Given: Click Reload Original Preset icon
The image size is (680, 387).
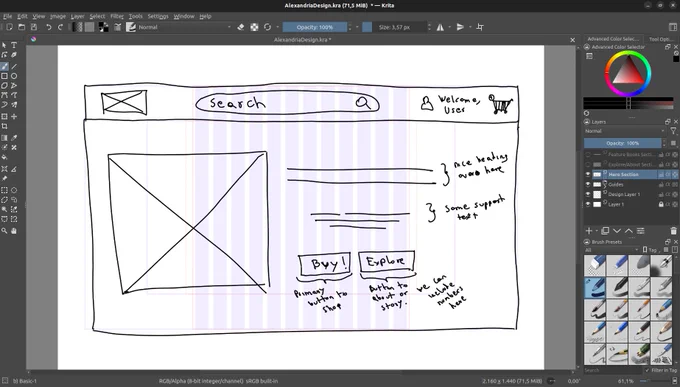Looking at the screenshot, I should [268, 27].
